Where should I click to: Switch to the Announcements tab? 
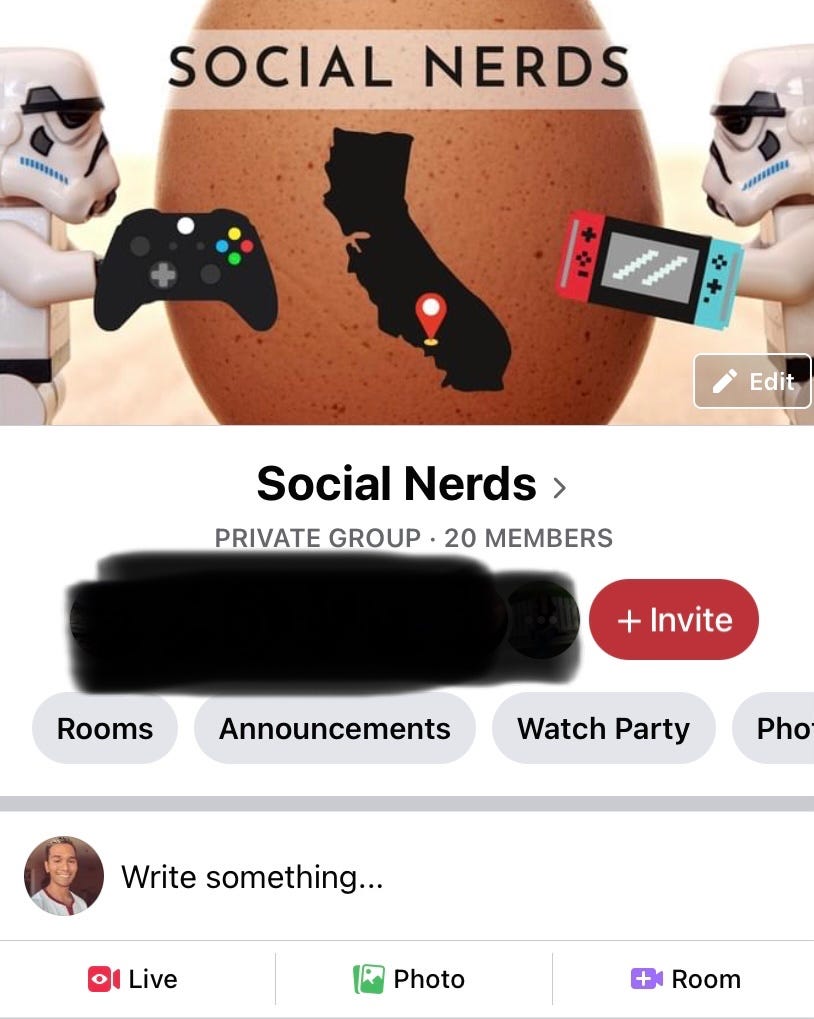[x=335, y=728]
